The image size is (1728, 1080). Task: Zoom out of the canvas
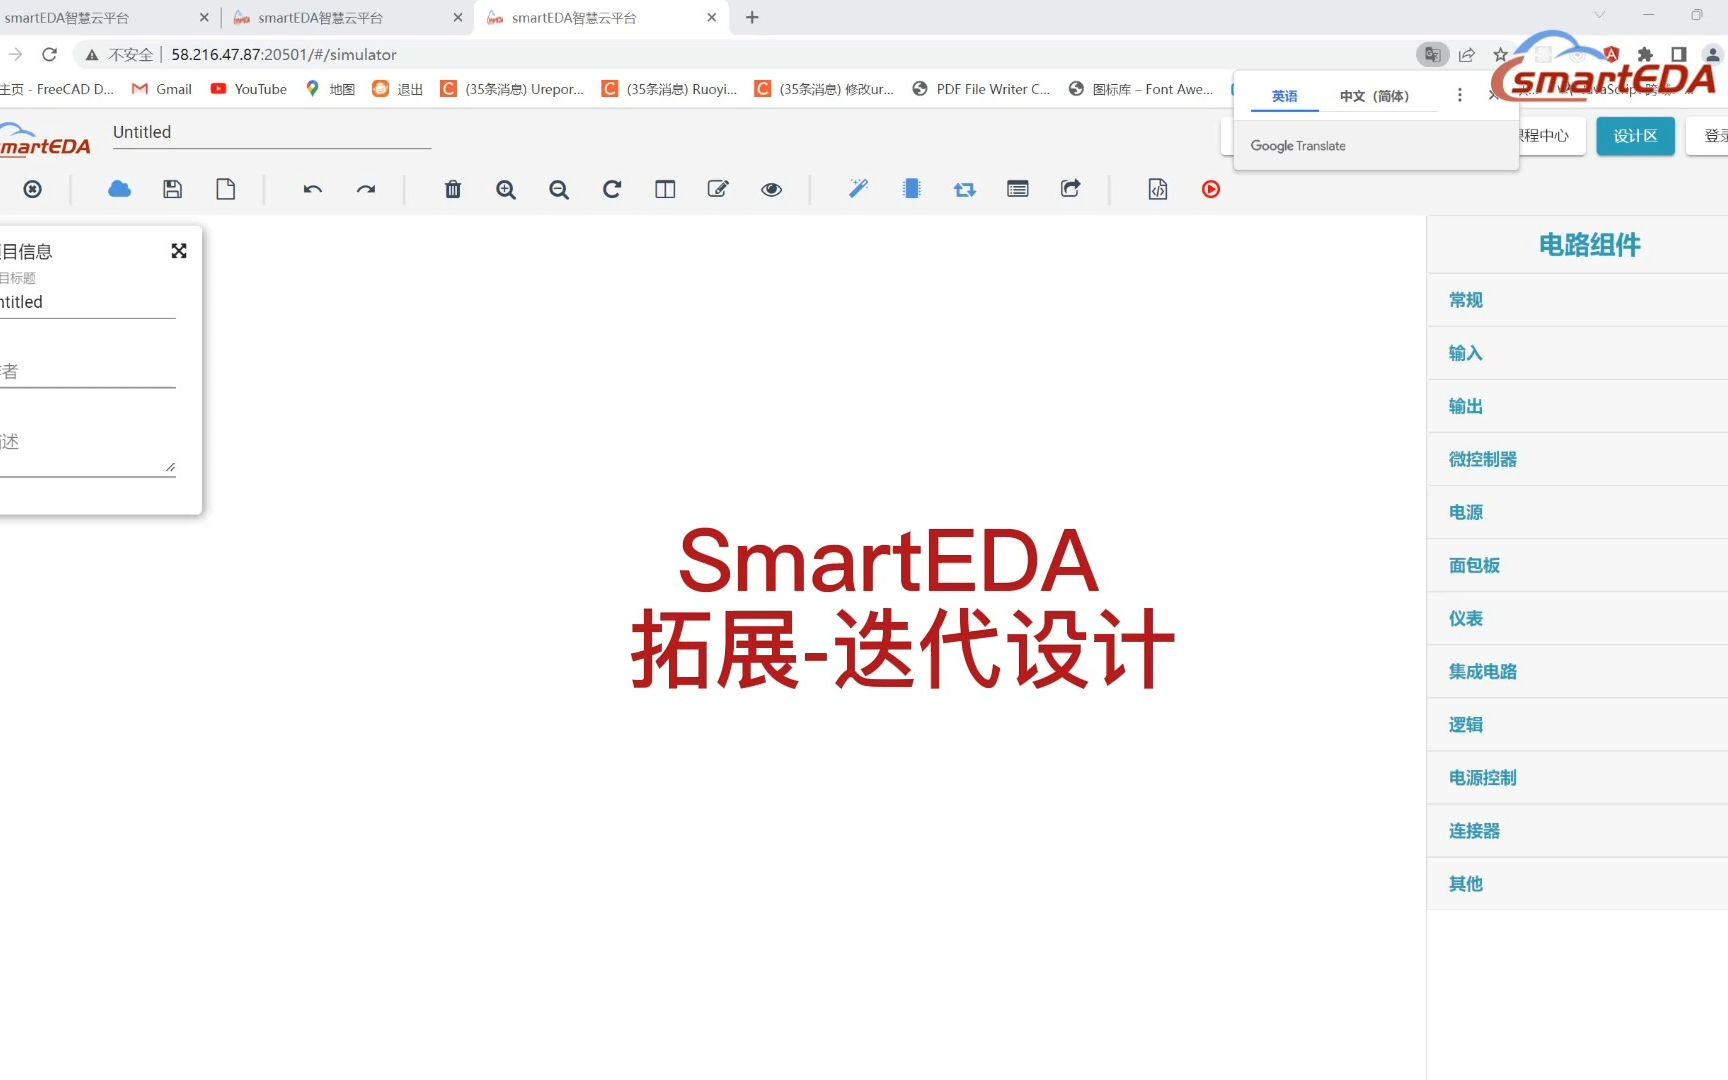tap(558, 189)
